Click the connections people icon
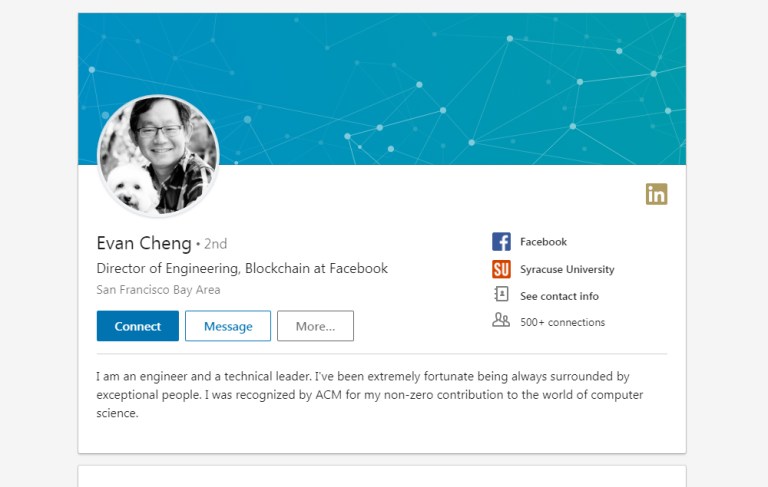 pos(501,321)
